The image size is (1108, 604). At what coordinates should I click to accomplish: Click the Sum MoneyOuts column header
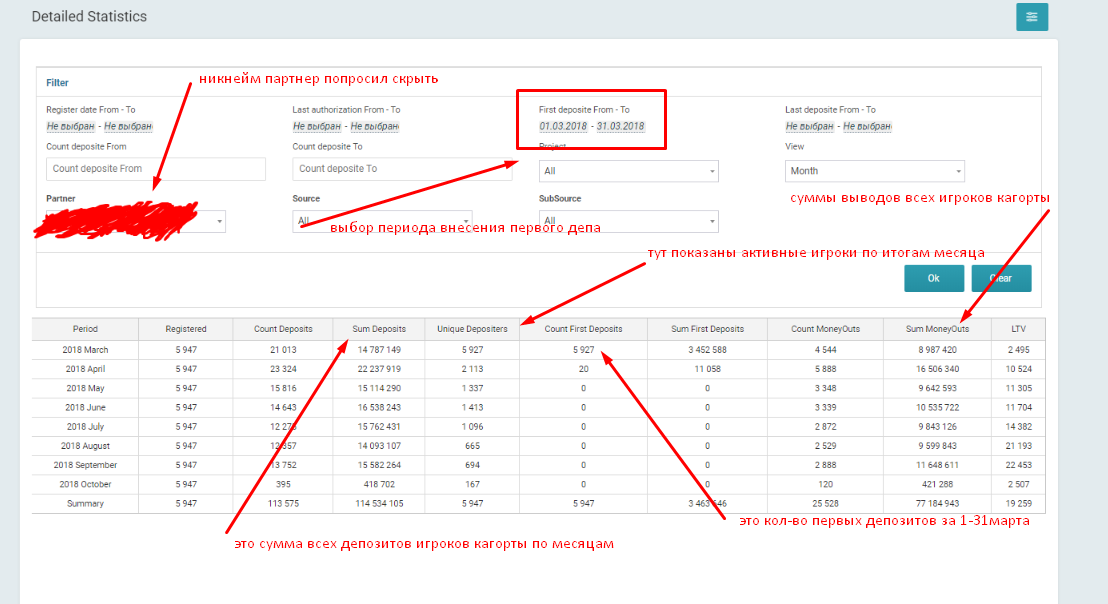click(937, 329)
